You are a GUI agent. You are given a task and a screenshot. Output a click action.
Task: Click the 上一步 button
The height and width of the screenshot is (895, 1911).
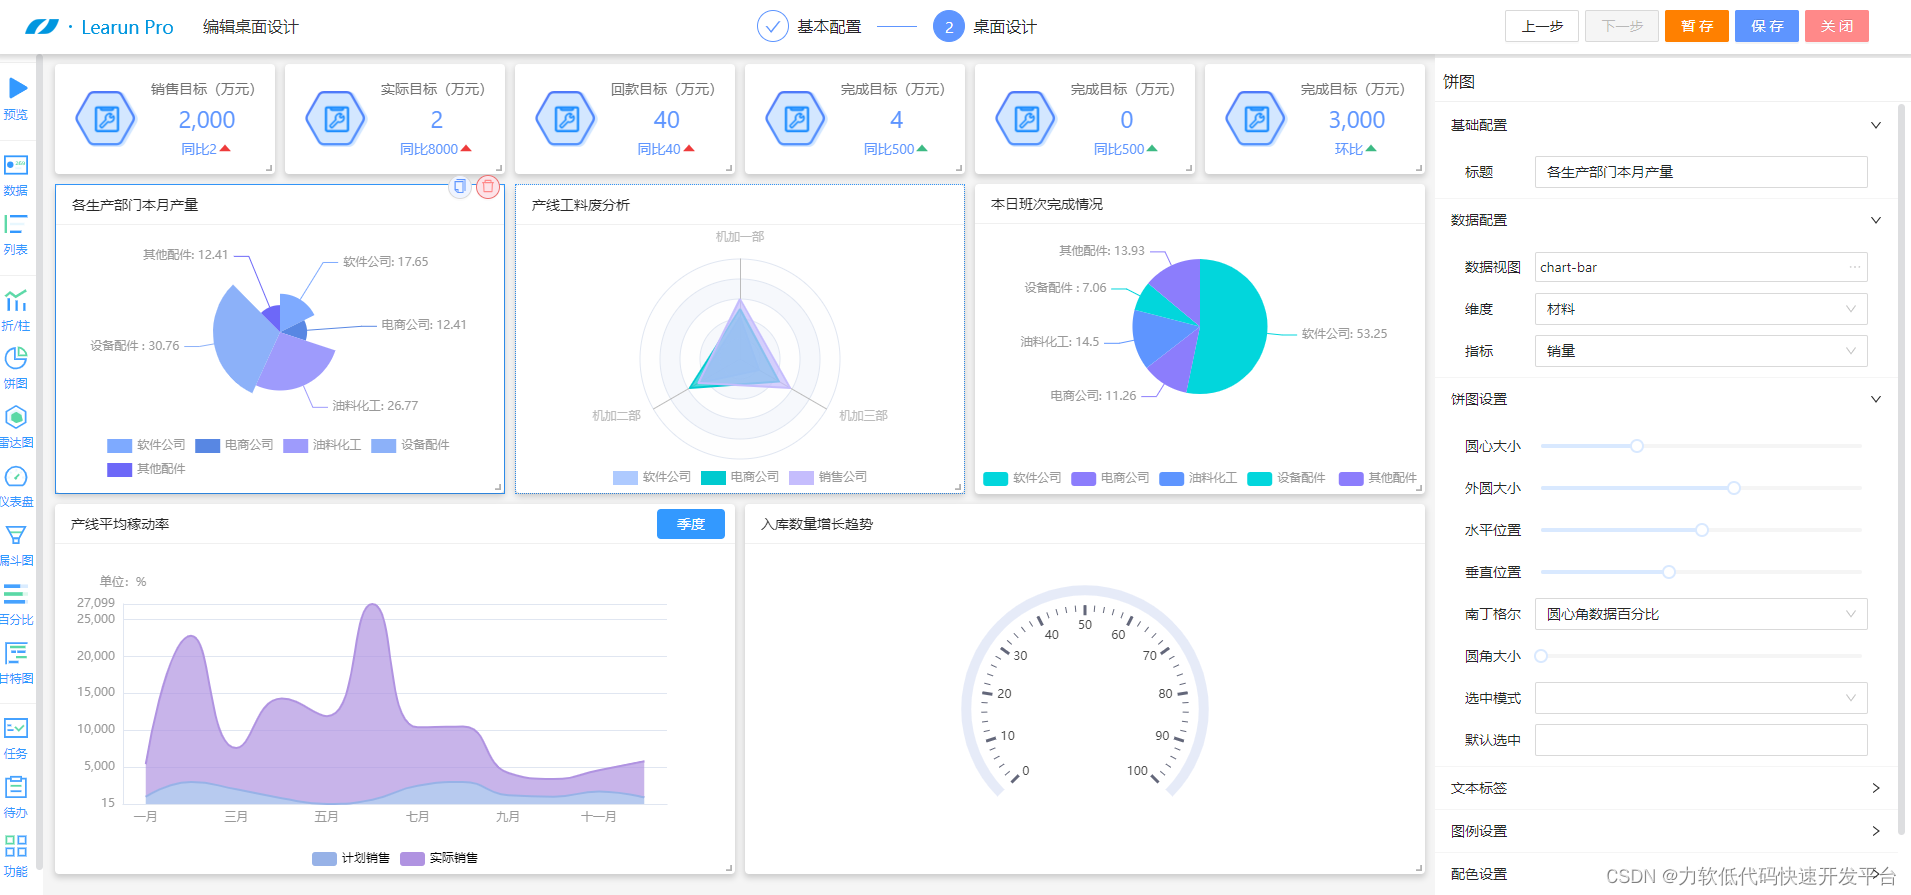1542,26
